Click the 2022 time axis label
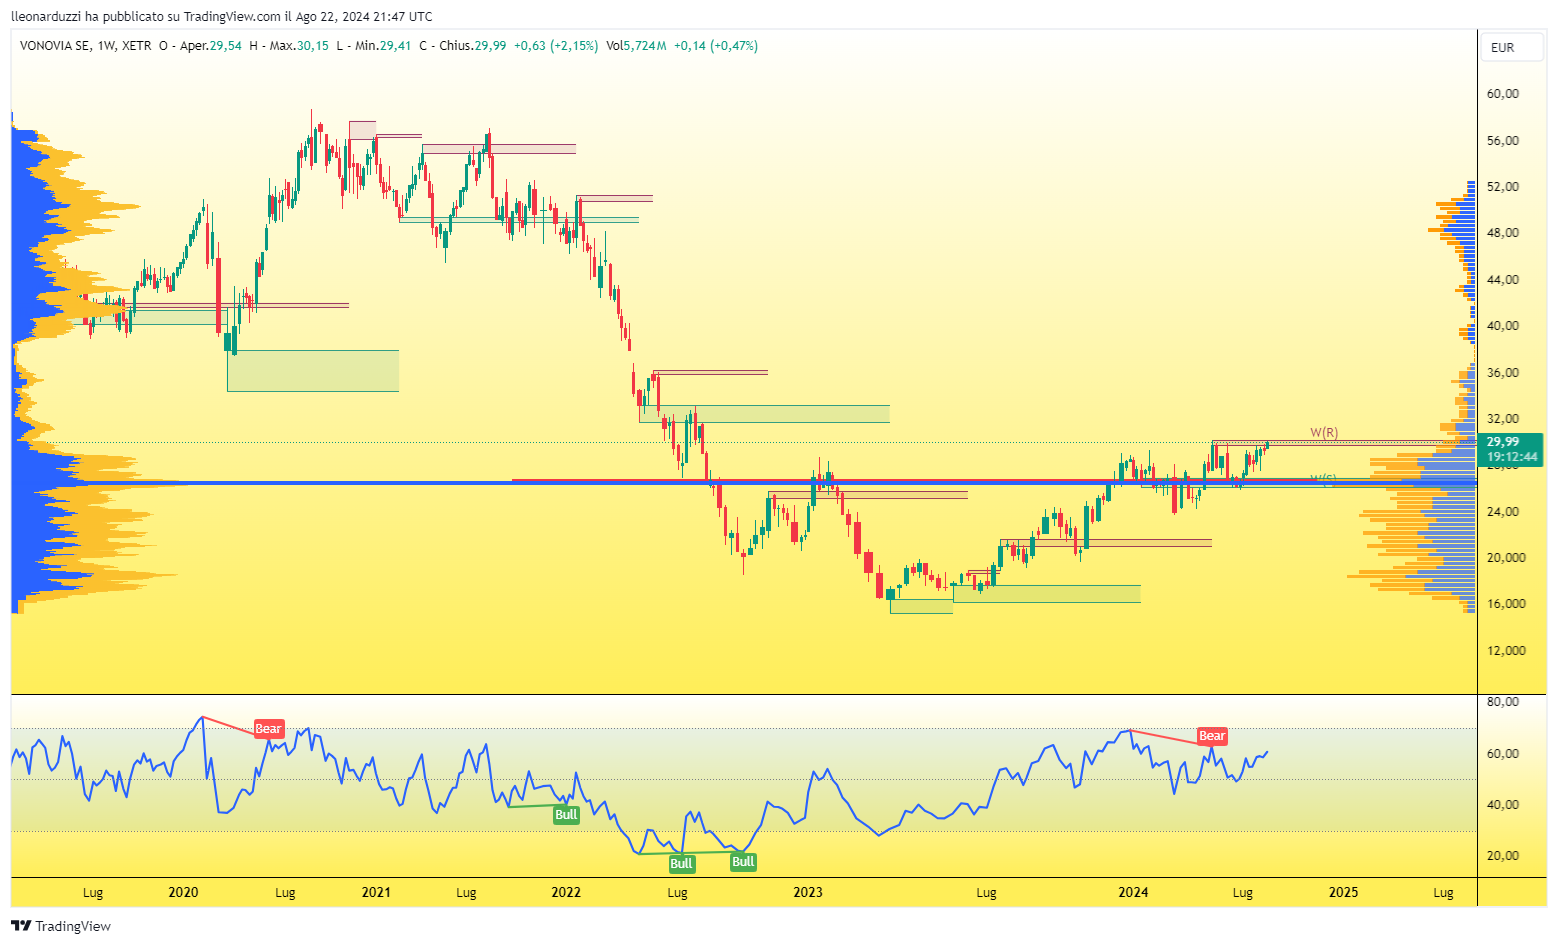The height and width of the screenshot is (944, 1558). point(566,892)
